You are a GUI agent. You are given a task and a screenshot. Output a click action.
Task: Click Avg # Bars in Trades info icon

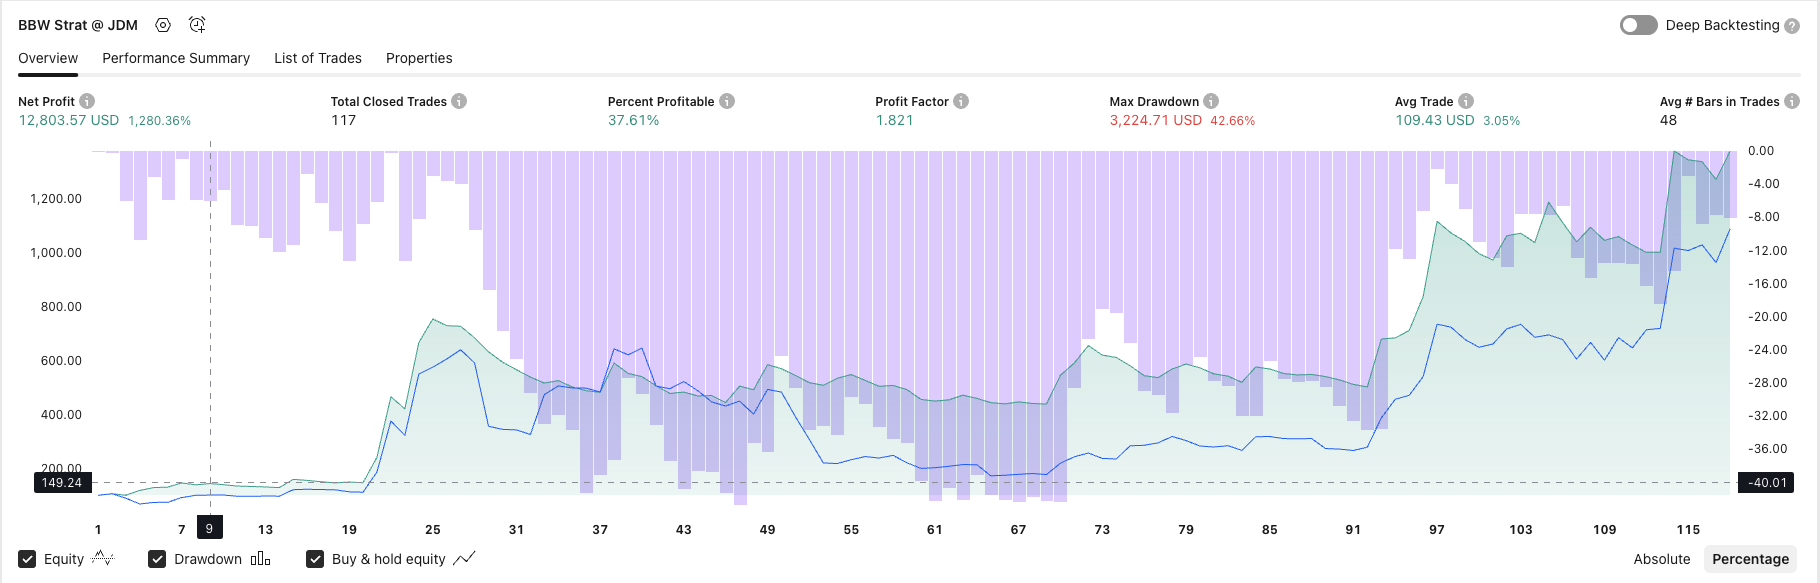[x=1792, y=101]
